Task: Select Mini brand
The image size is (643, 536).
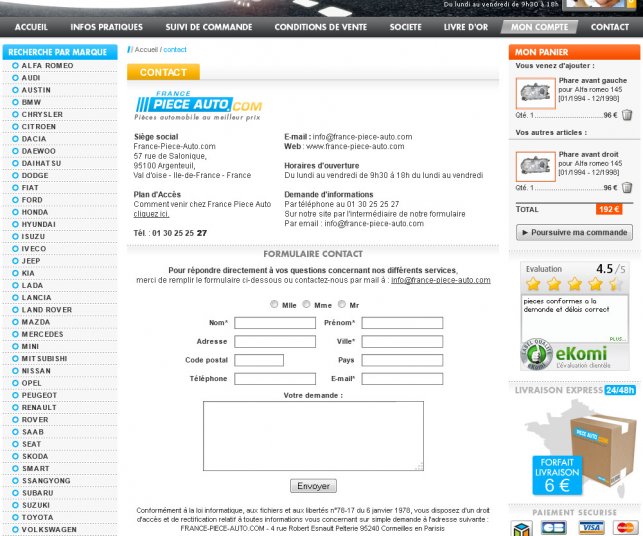Action: pyautogui.click(x=30, y=347)
